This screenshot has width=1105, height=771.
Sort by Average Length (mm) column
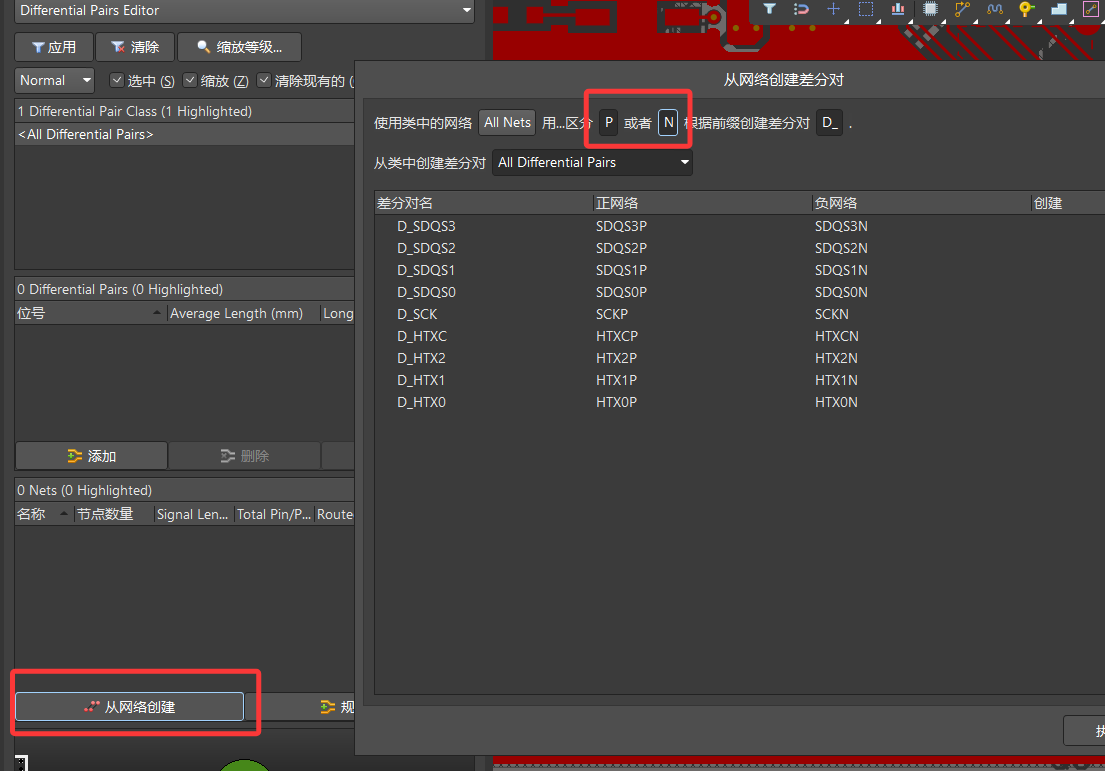(243, 313)
